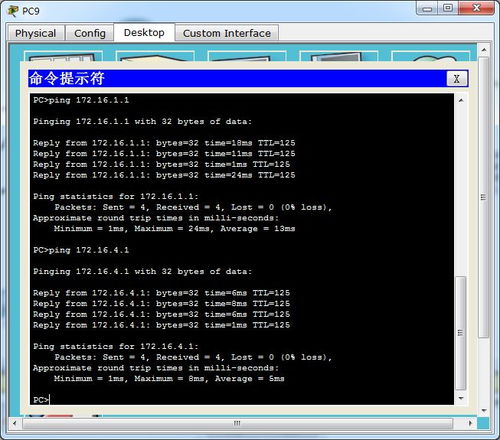Click the last desktop app icon at top right
Viewport: 500px width, 440px height.
tap(430, 56)
